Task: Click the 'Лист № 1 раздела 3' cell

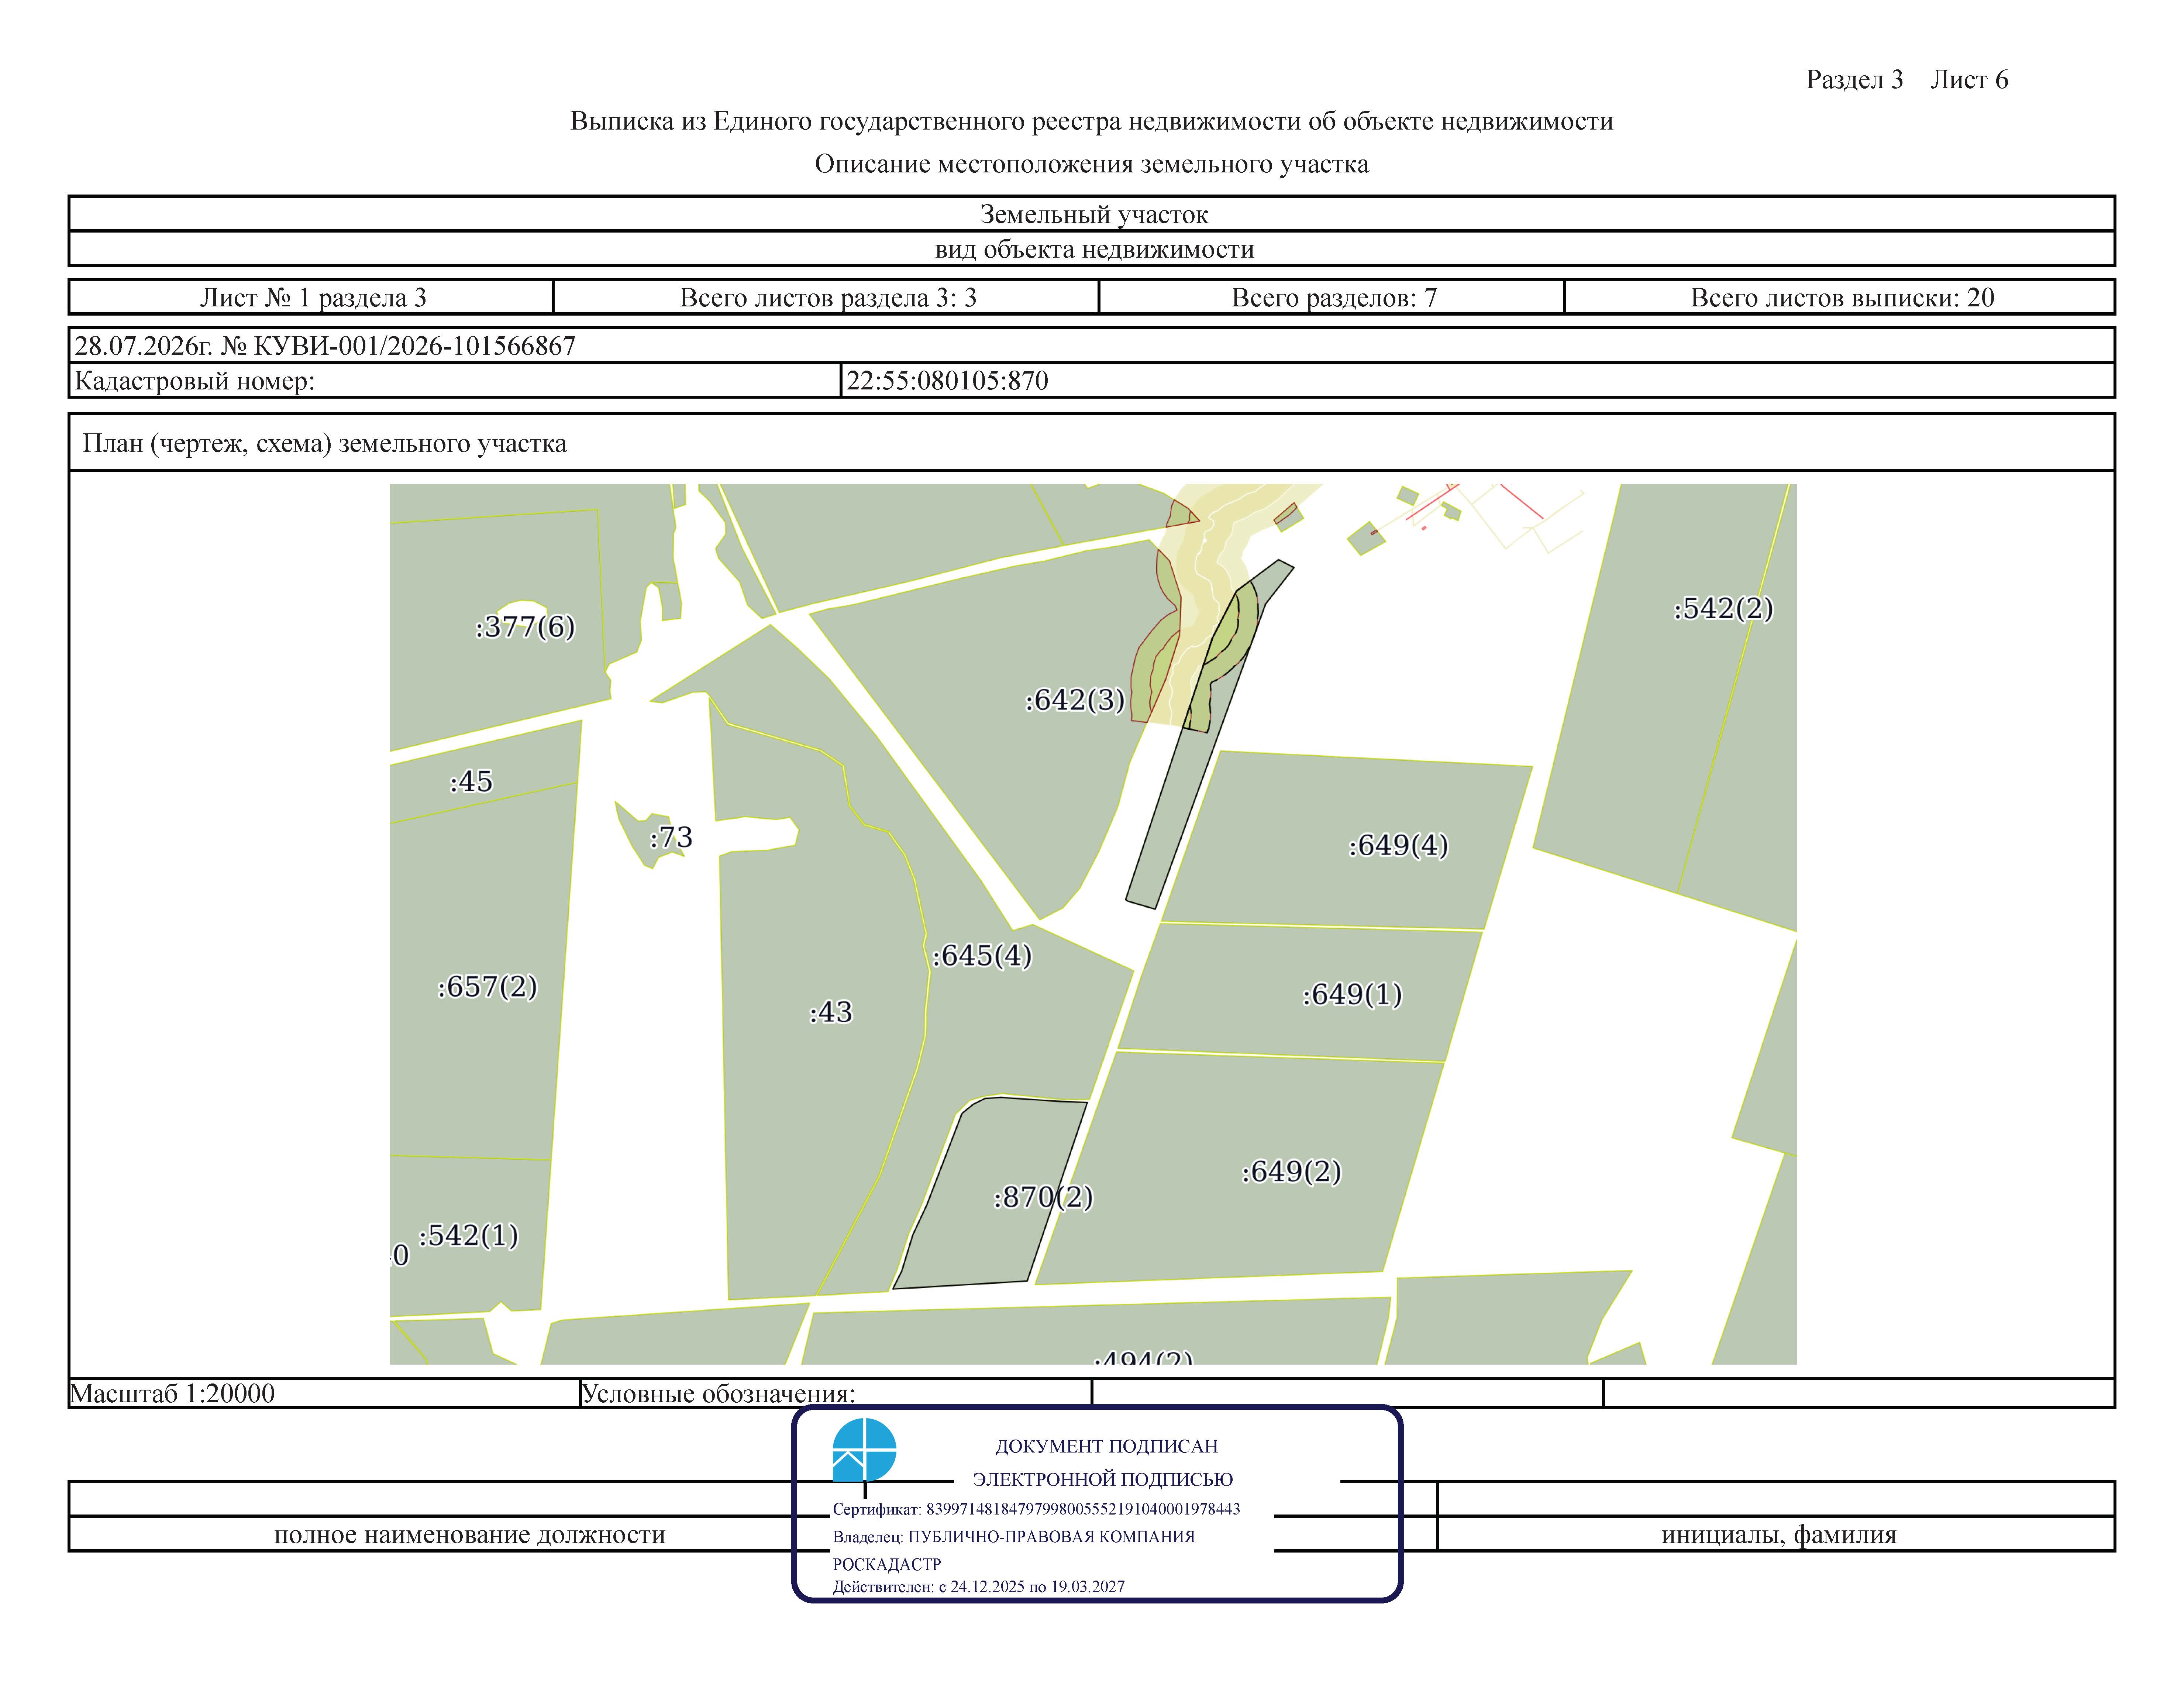Action: 312,297
